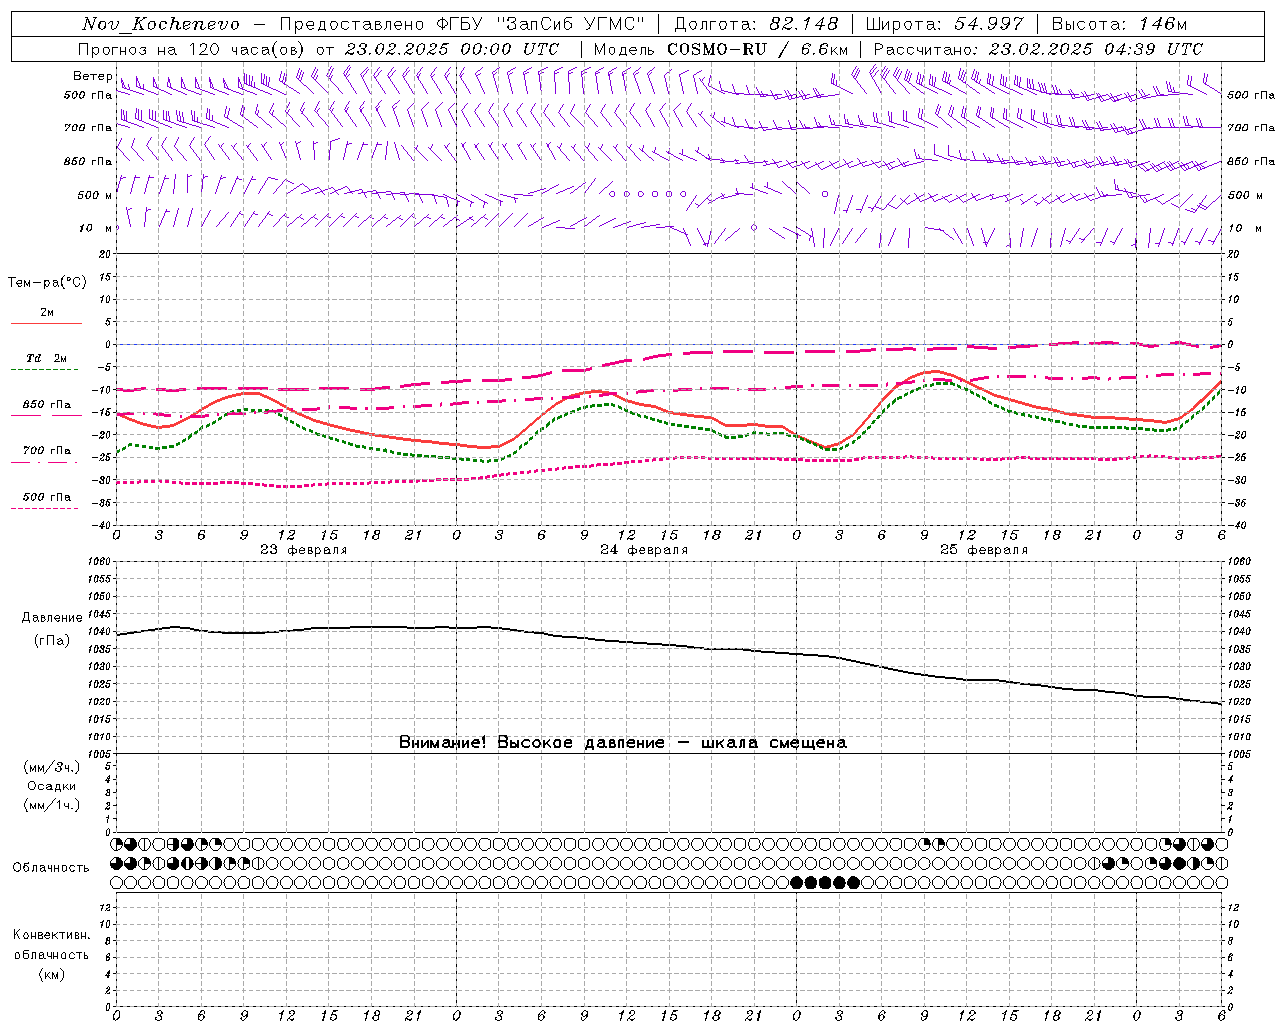
Task: Click the latitude value Широта: 54.997
Action: click(944, 24)
